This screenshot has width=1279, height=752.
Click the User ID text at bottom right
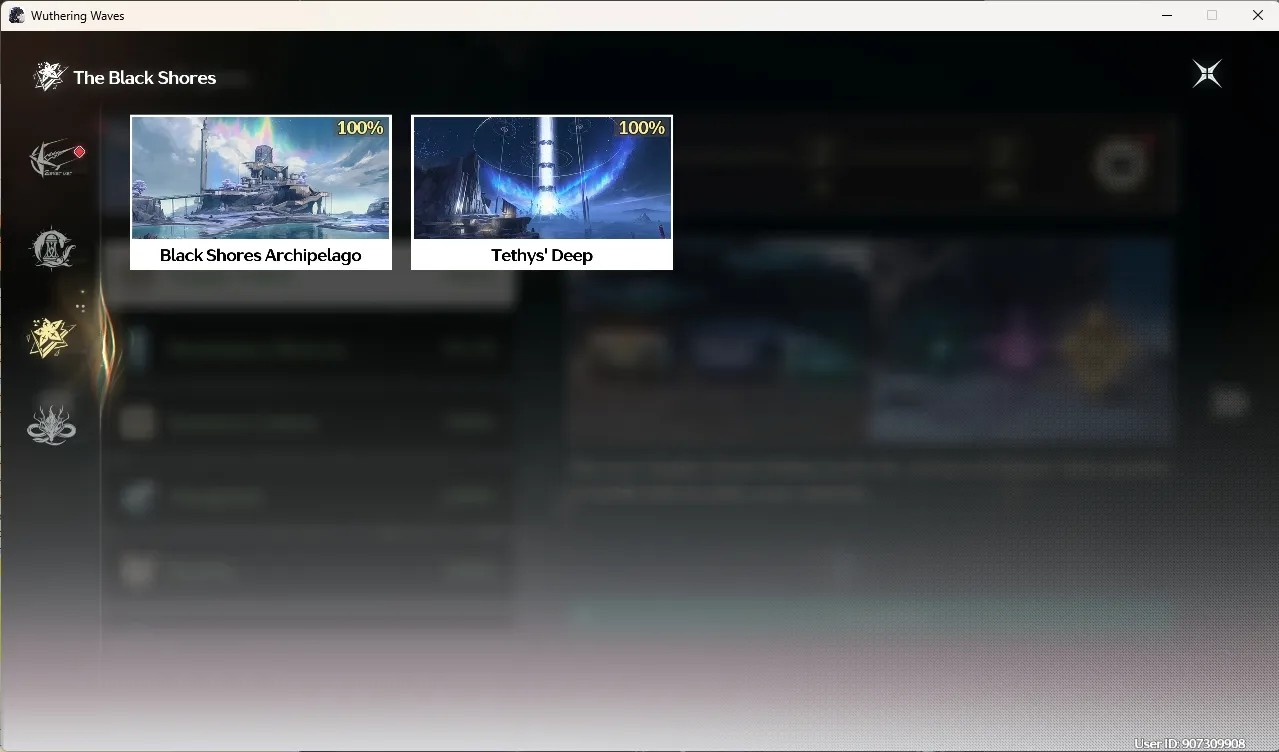click(x=1190, y=744)
